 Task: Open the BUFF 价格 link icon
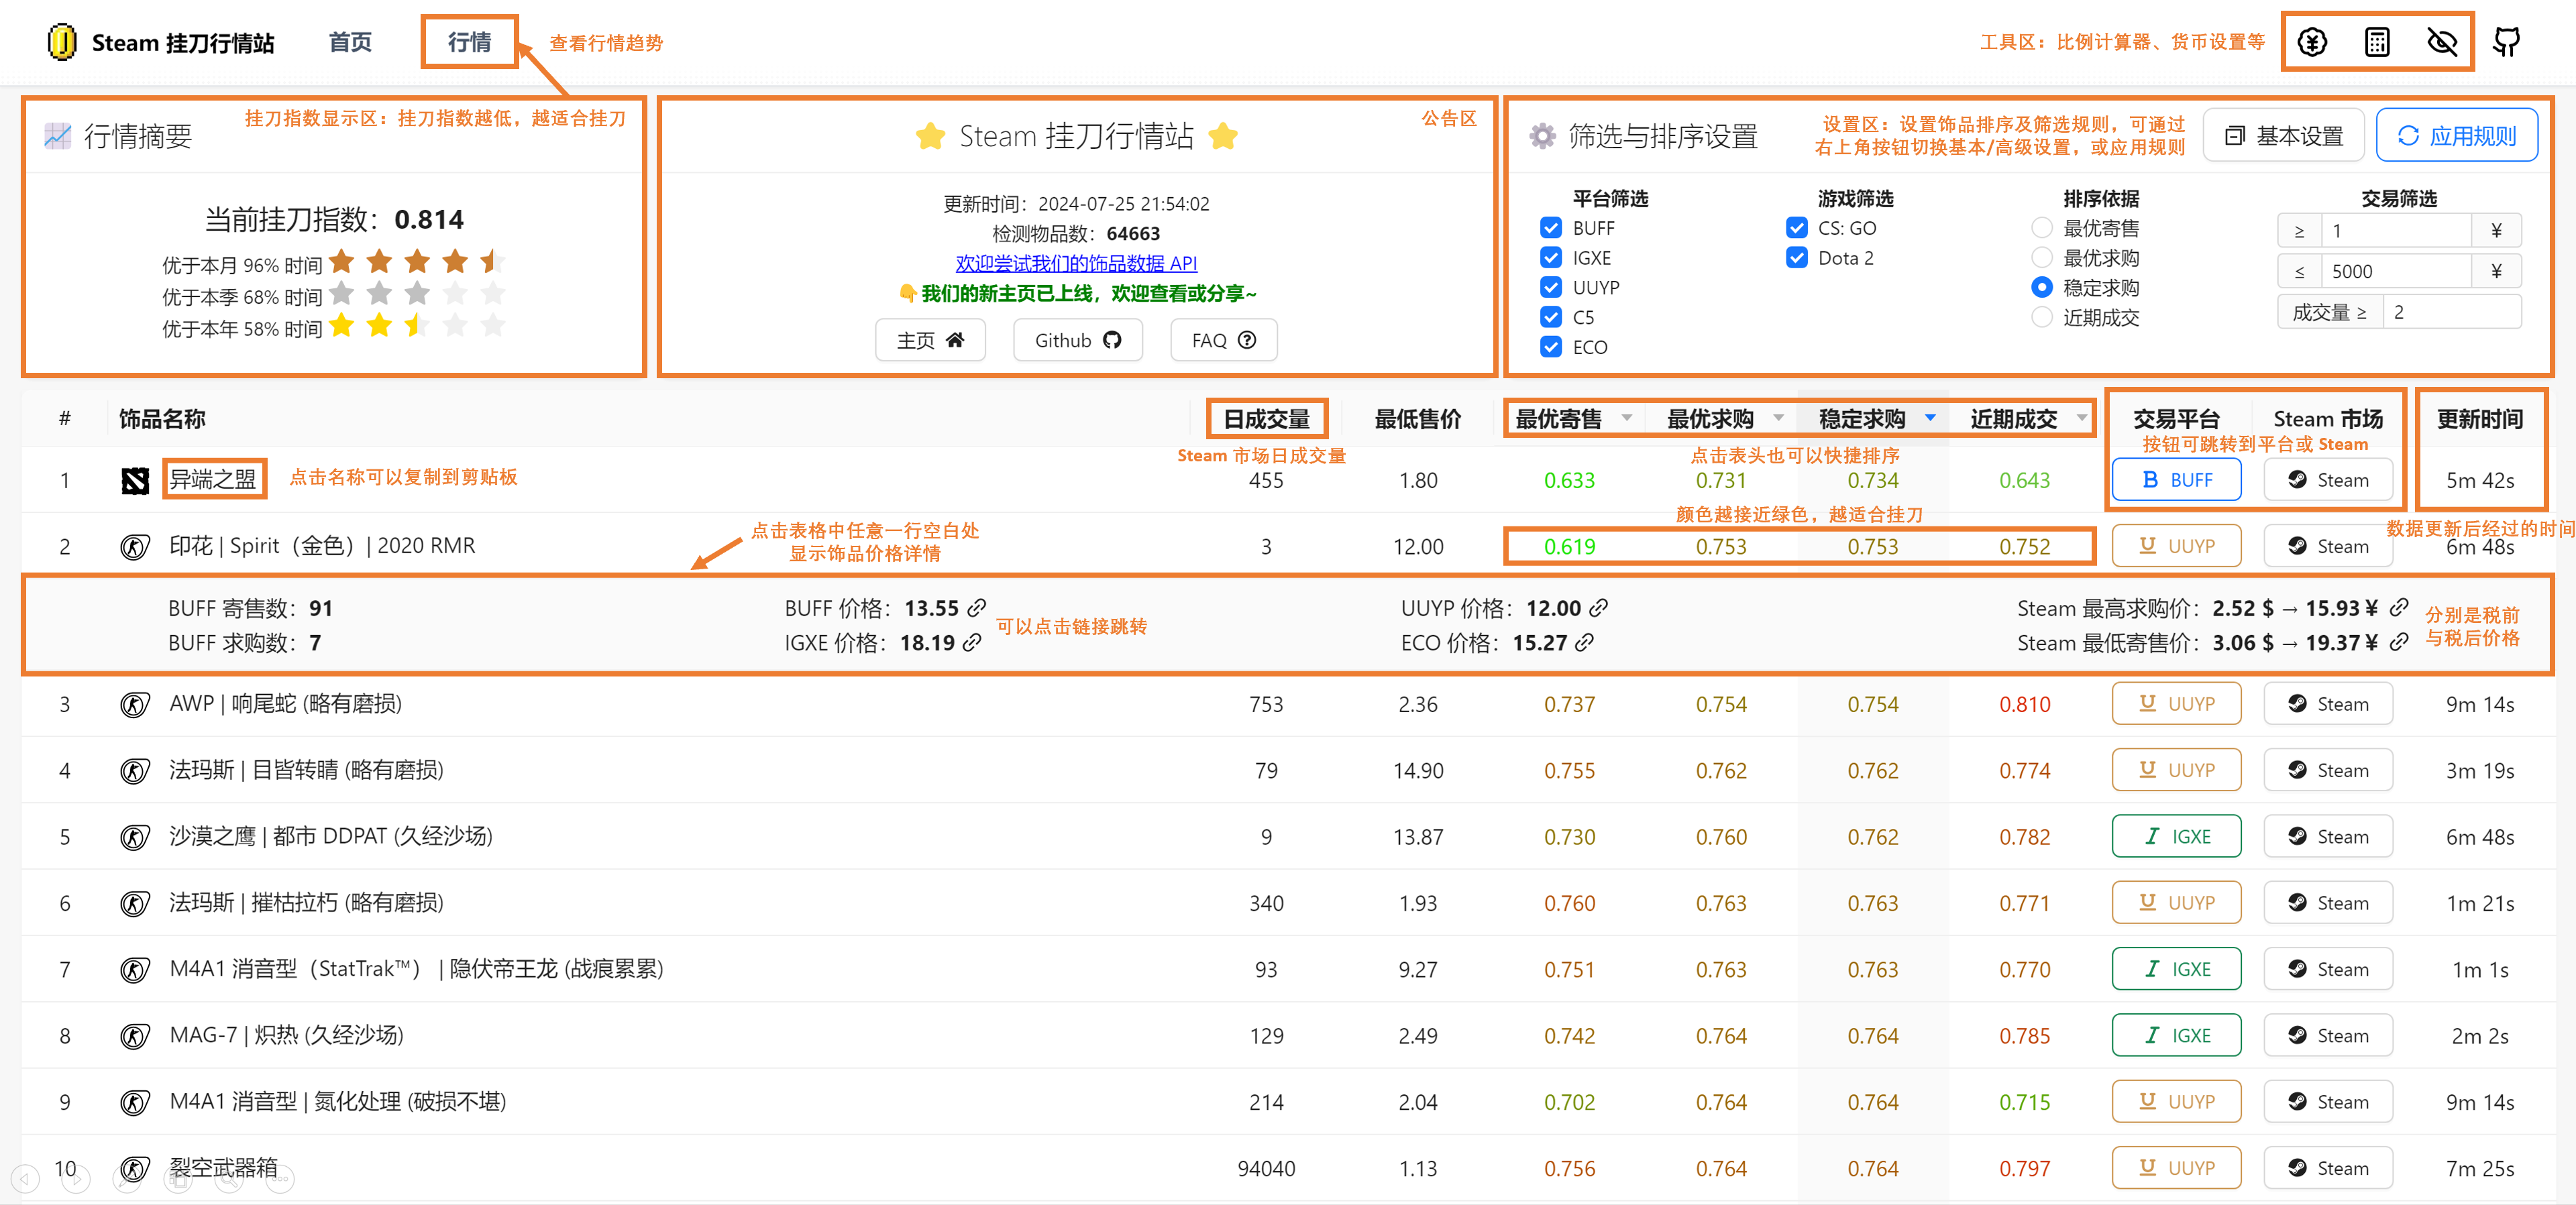(977, 608)
